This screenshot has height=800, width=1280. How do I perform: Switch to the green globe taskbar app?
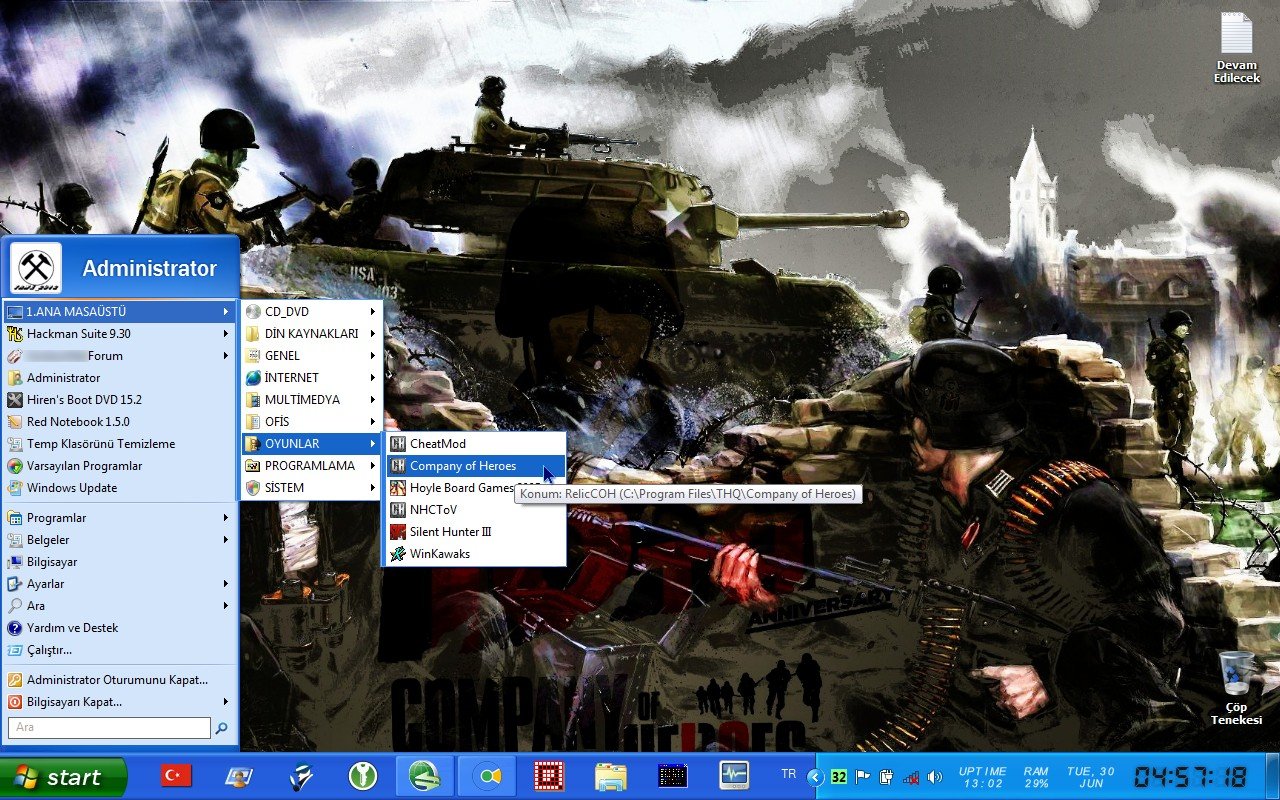(x=425, y=777)
